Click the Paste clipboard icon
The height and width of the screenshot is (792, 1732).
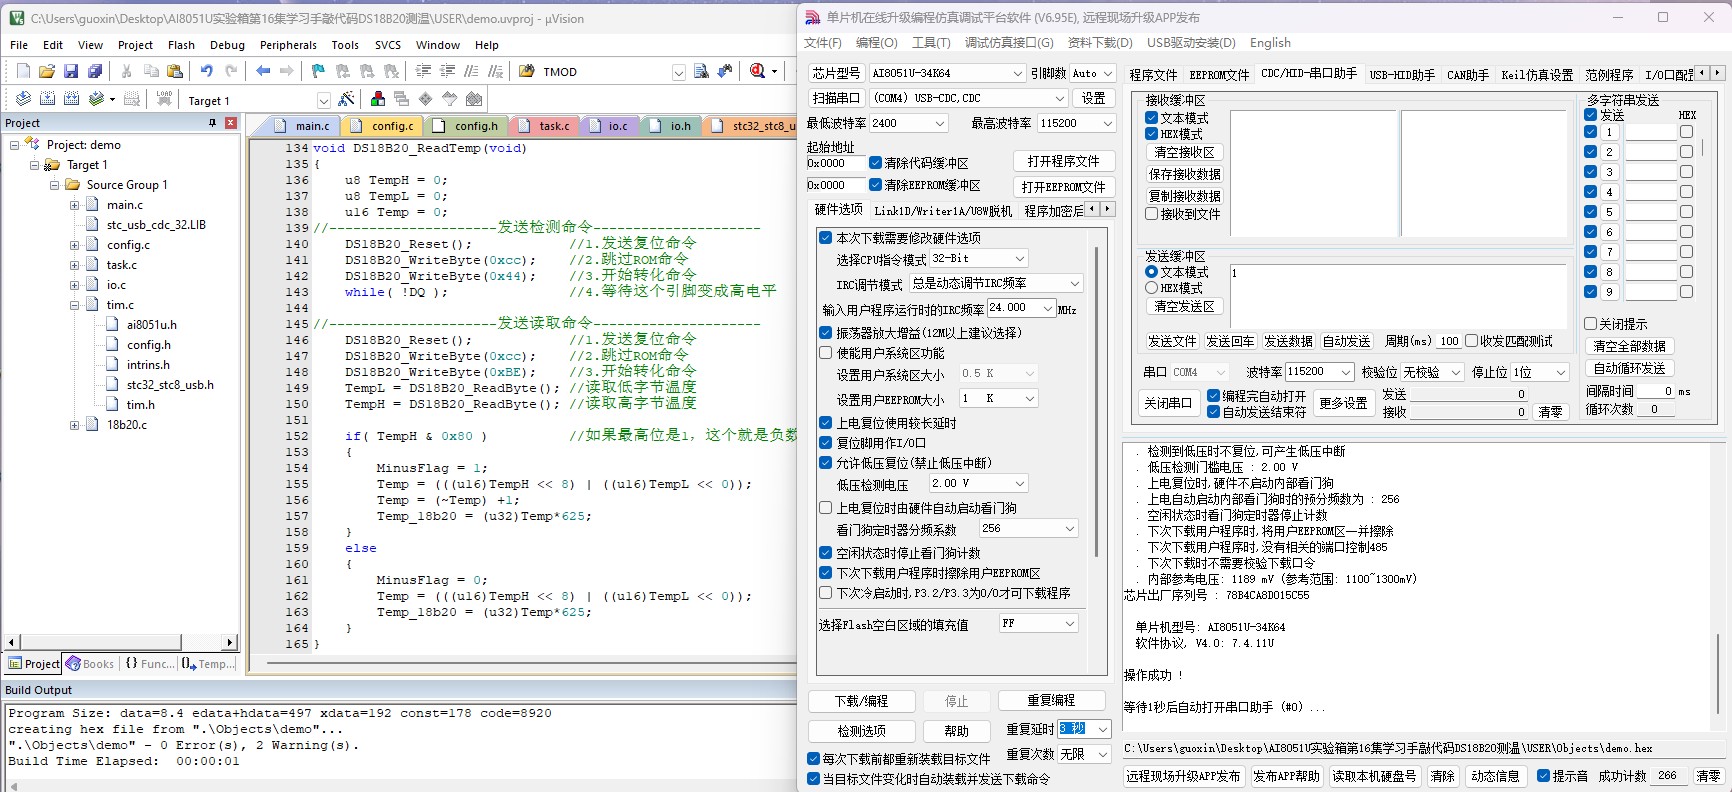[x=175, y=71]
